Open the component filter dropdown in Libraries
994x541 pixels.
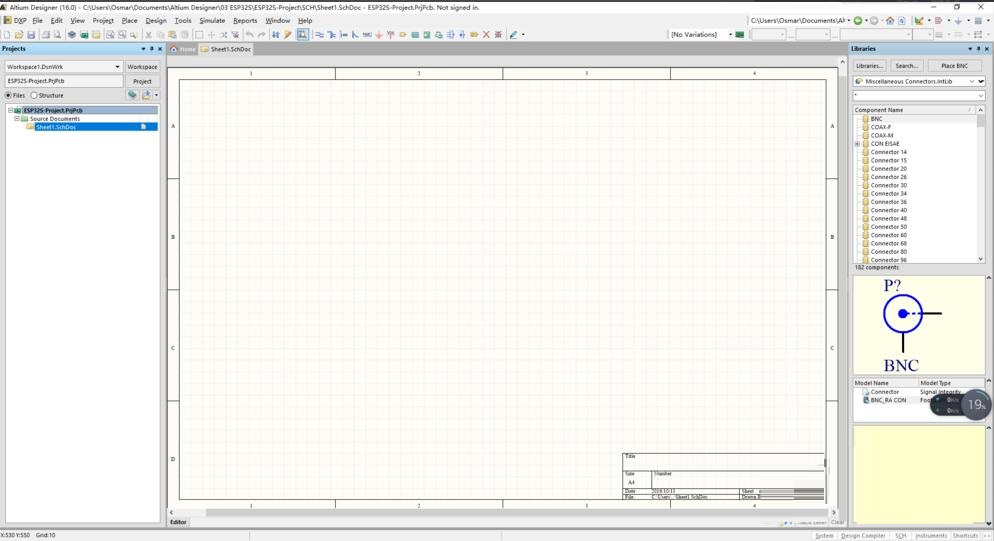[981, 95]
